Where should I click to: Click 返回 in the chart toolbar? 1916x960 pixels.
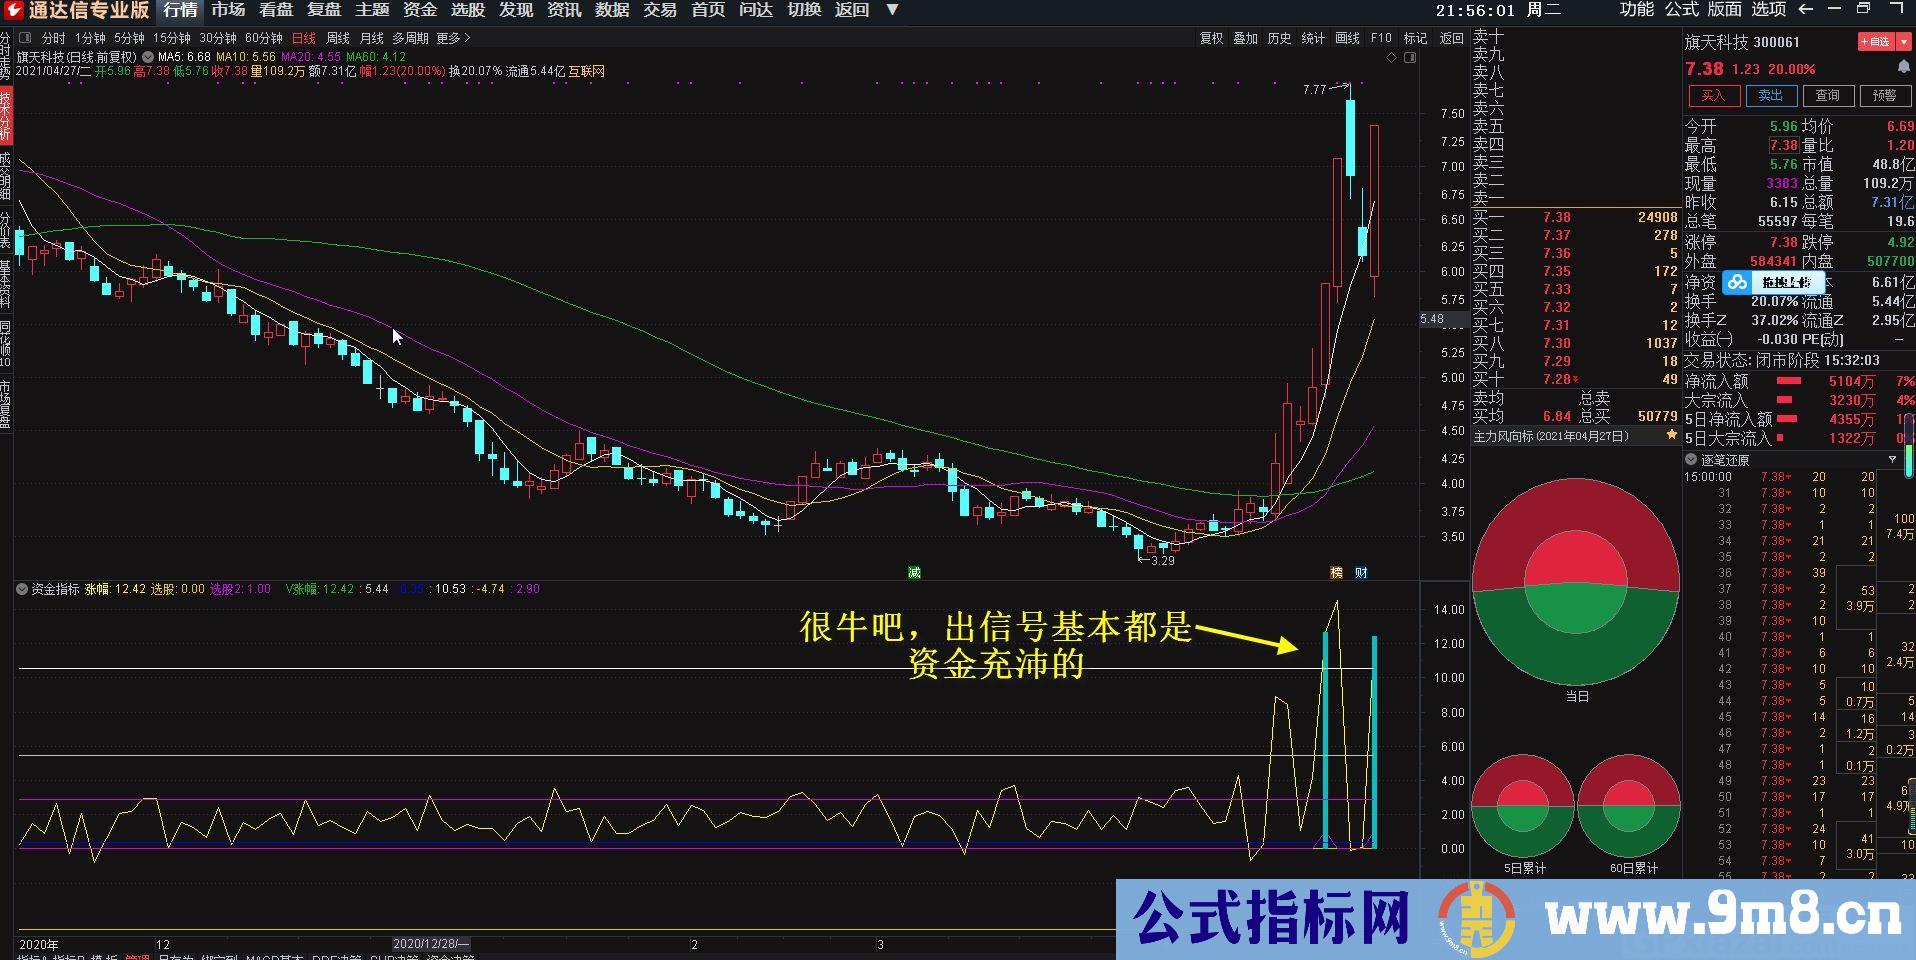tap(1451, 38)
